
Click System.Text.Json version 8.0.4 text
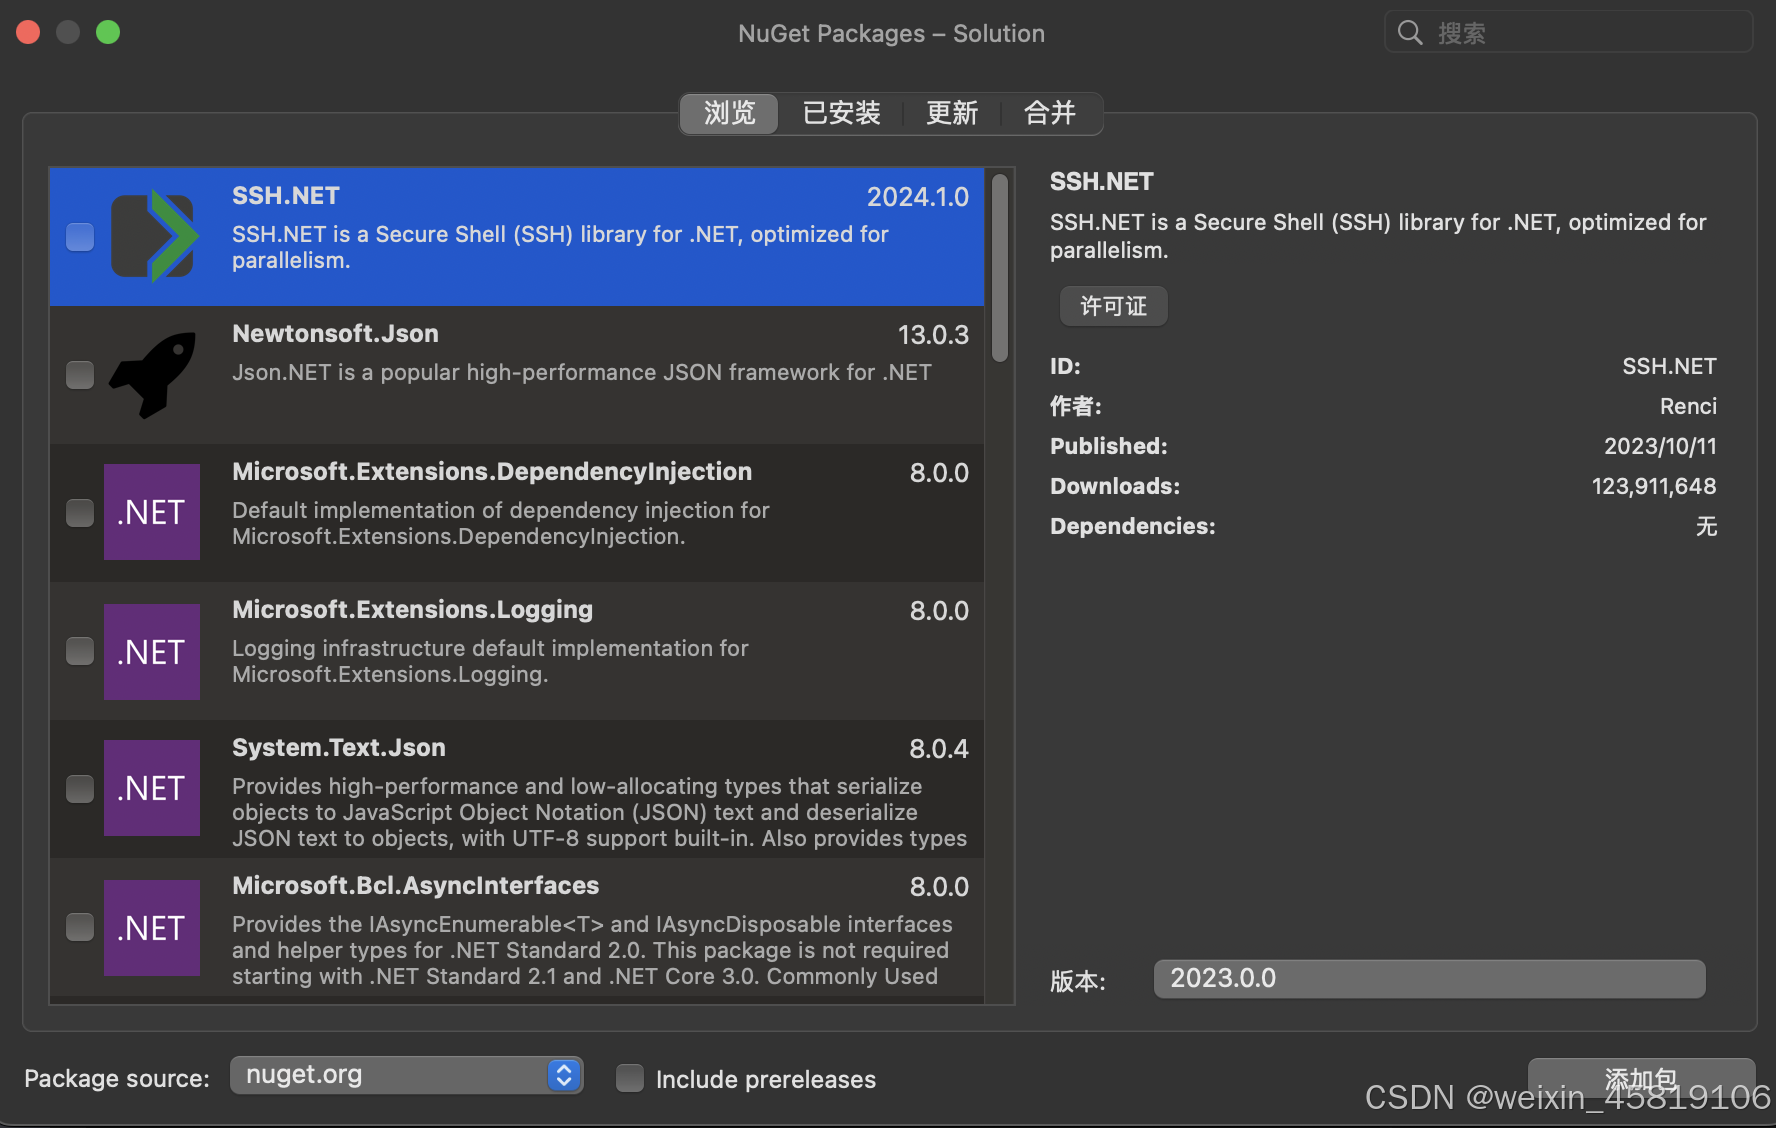939,749
